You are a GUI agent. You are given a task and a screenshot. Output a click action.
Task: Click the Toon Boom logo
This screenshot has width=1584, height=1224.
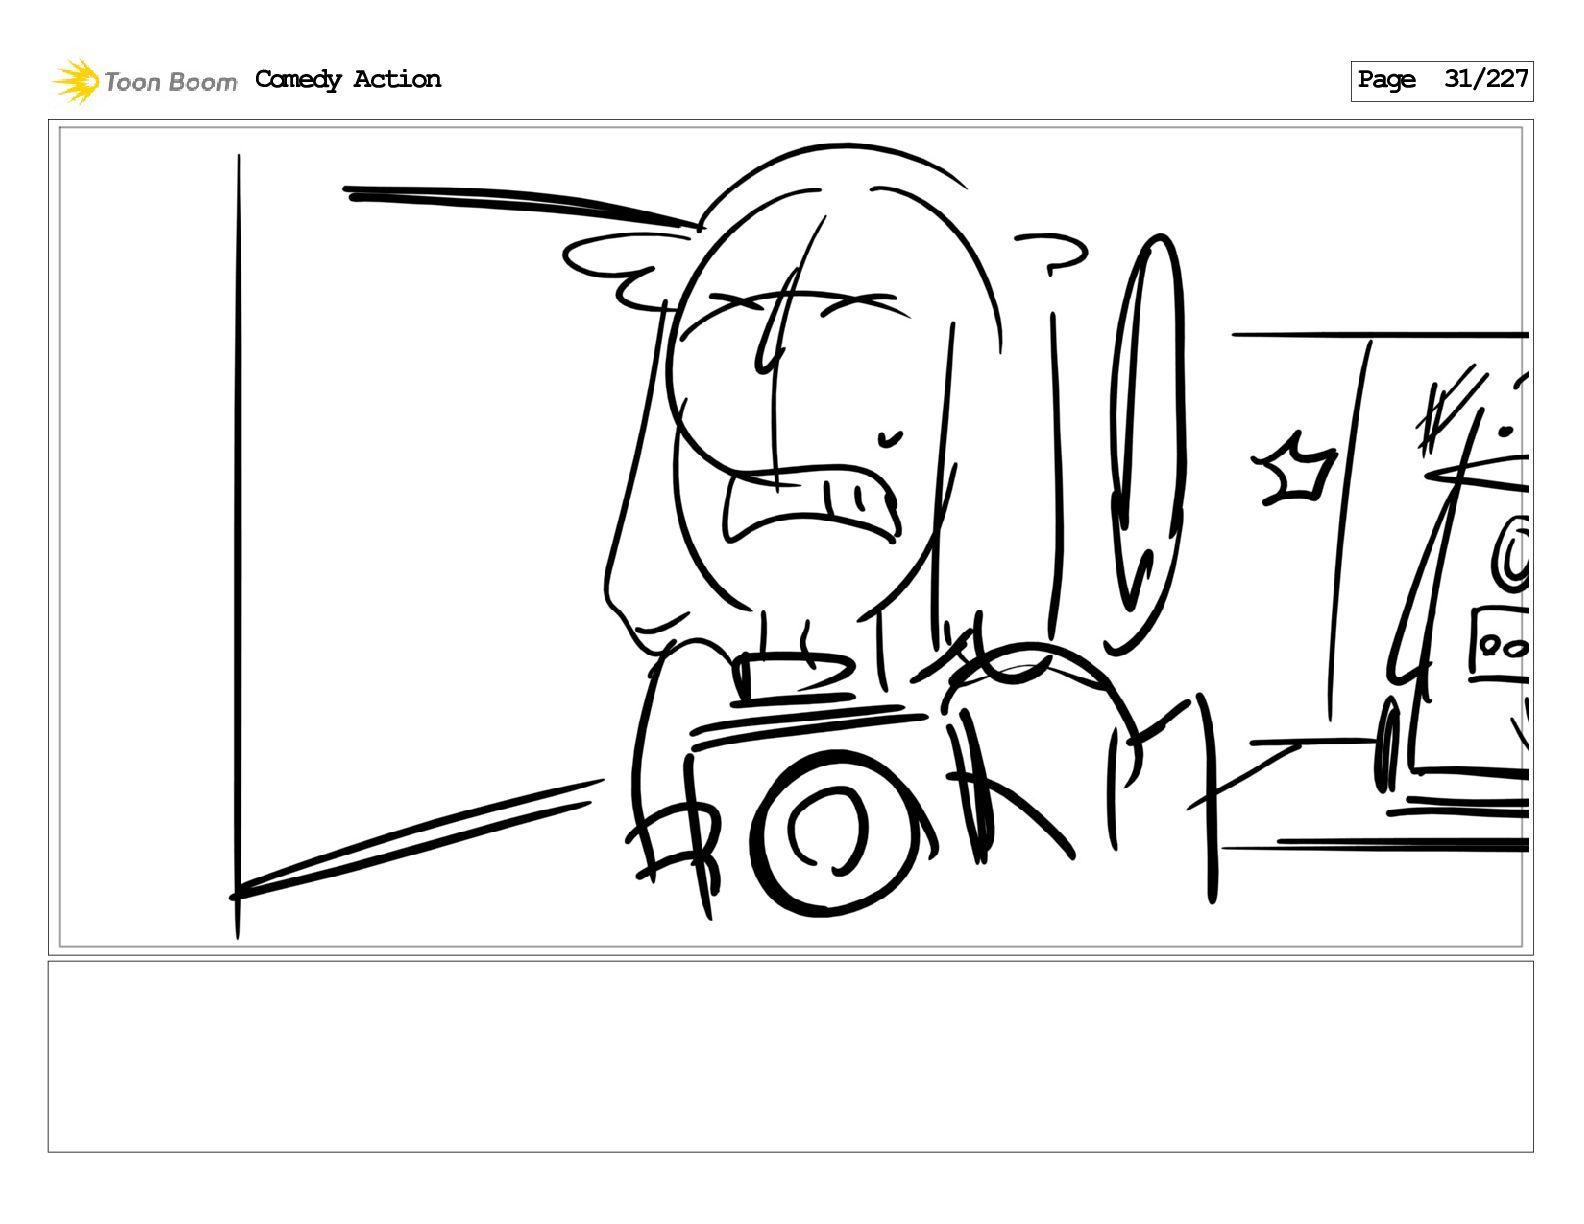tap(145, 81)
